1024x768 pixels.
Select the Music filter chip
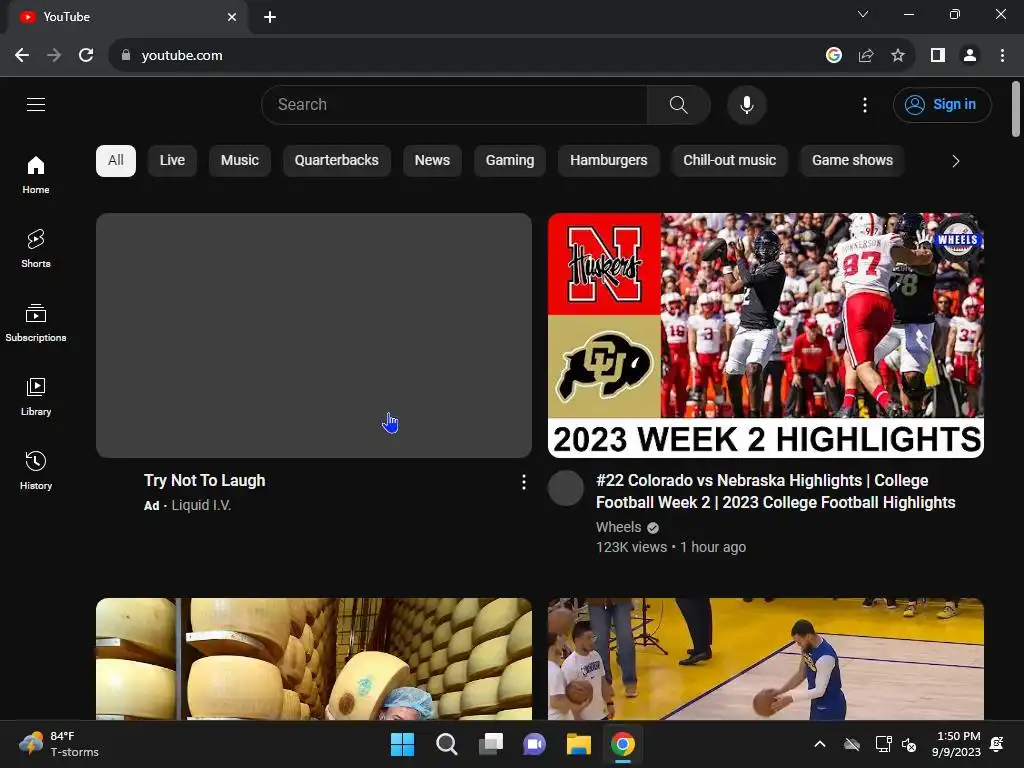pyautogui.click(x=240, y=161)
